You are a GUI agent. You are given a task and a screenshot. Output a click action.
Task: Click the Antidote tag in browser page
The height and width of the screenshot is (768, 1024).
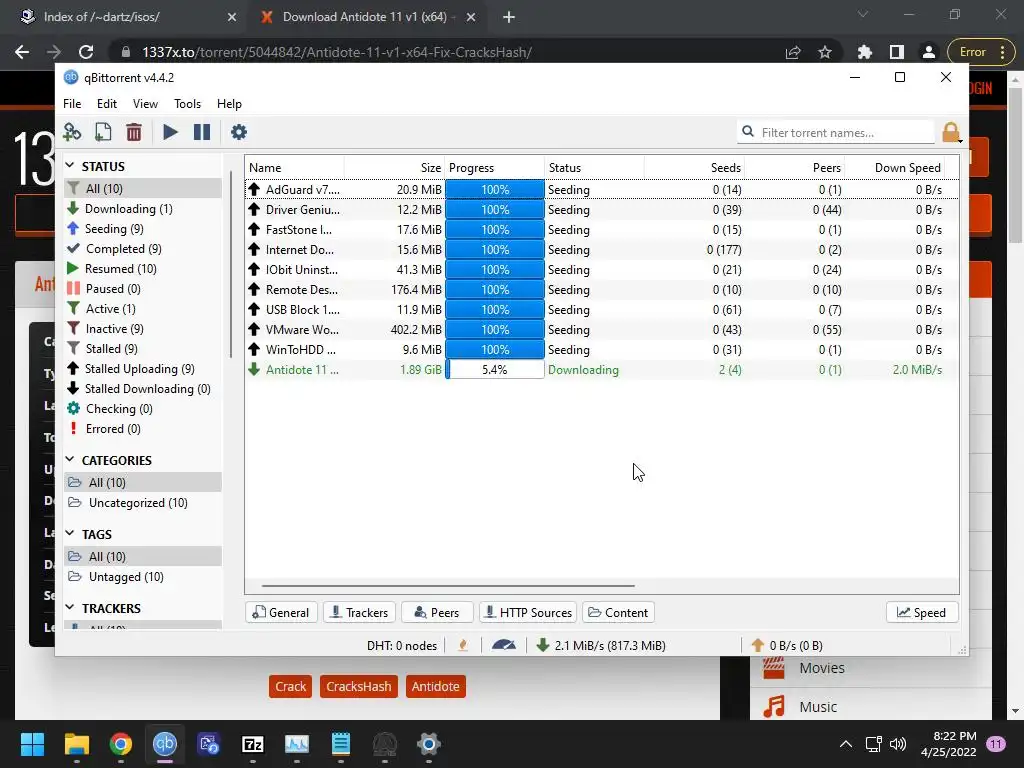[x=436, y=686]
